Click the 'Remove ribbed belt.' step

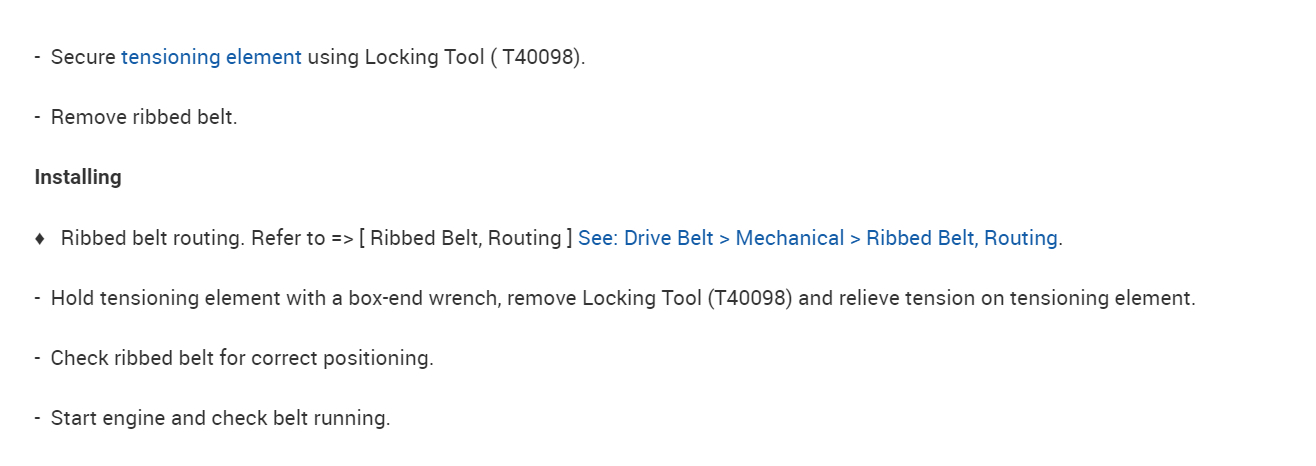[144, 117]
